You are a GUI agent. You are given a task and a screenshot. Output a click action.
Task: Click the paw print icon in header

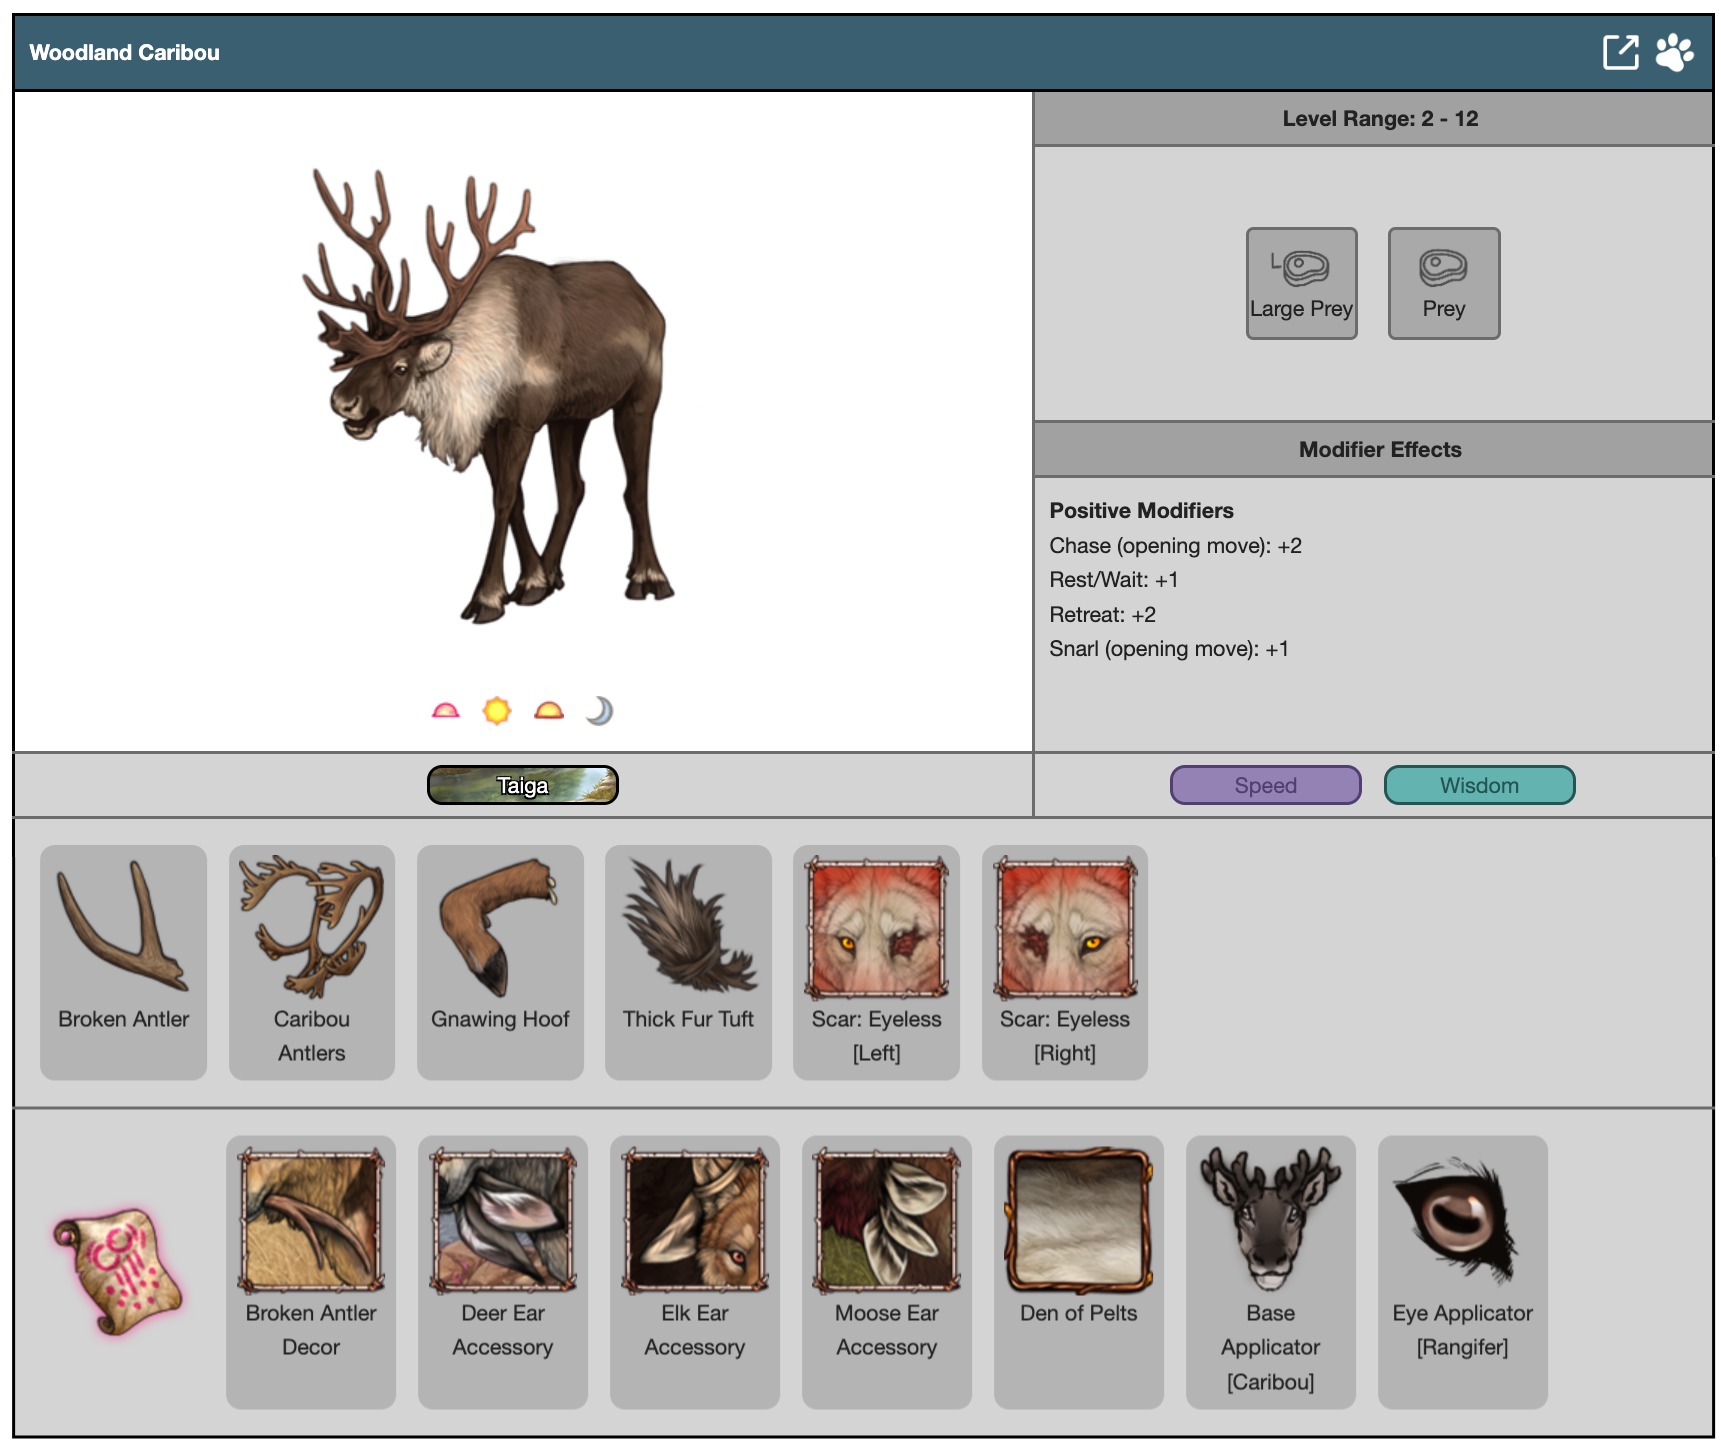coord(1674,52)
